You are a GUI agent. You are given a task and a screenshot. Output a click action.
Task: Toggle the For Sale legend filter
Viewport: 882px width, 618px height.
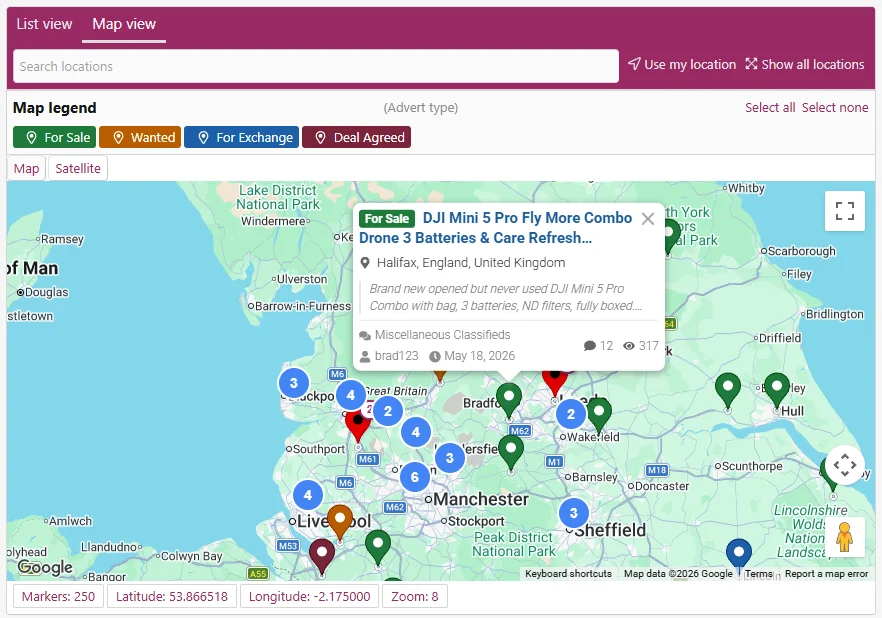(55, 137)
